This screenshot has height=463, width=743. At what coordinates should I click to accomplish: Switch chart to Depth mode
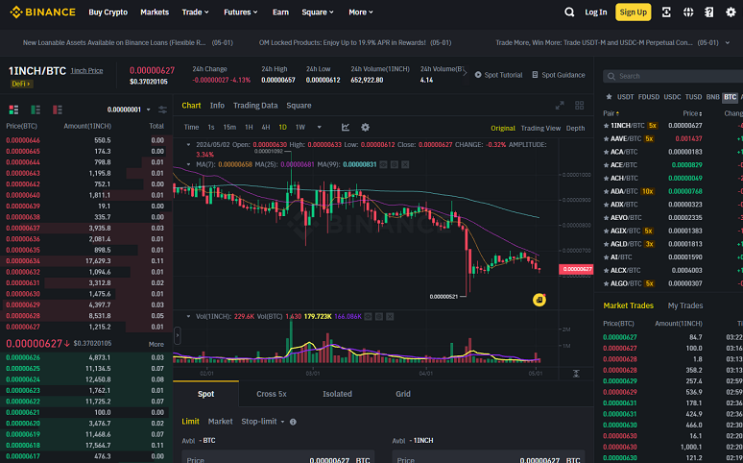(575, 128)
